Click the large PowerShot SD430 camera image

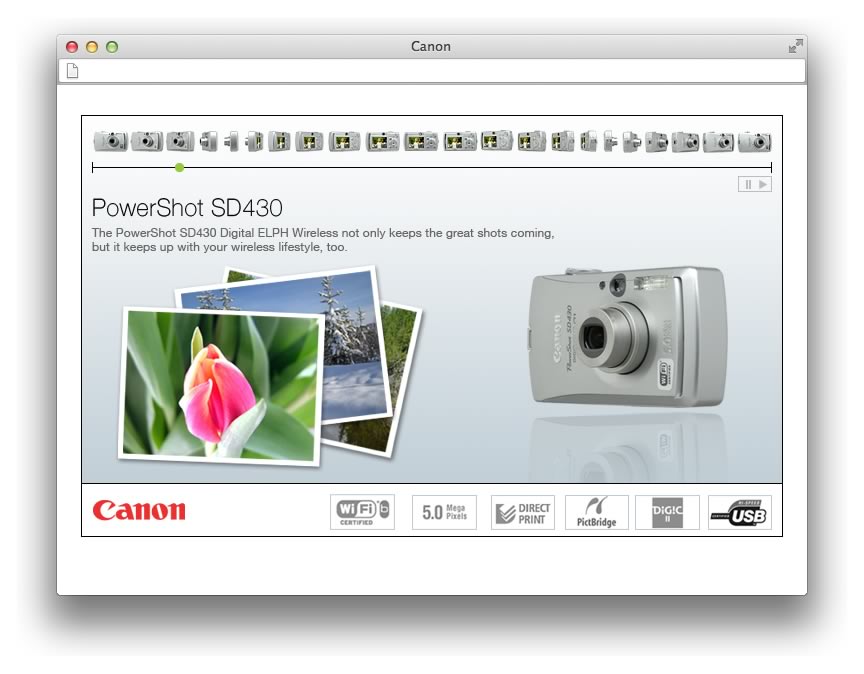628,336
